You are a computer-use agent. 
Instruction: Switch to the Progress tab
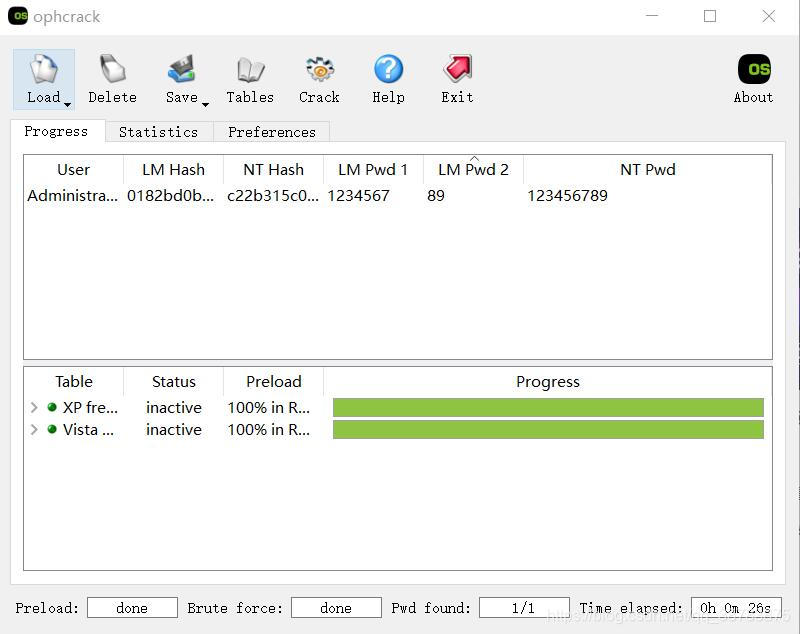tap(56, 132)
